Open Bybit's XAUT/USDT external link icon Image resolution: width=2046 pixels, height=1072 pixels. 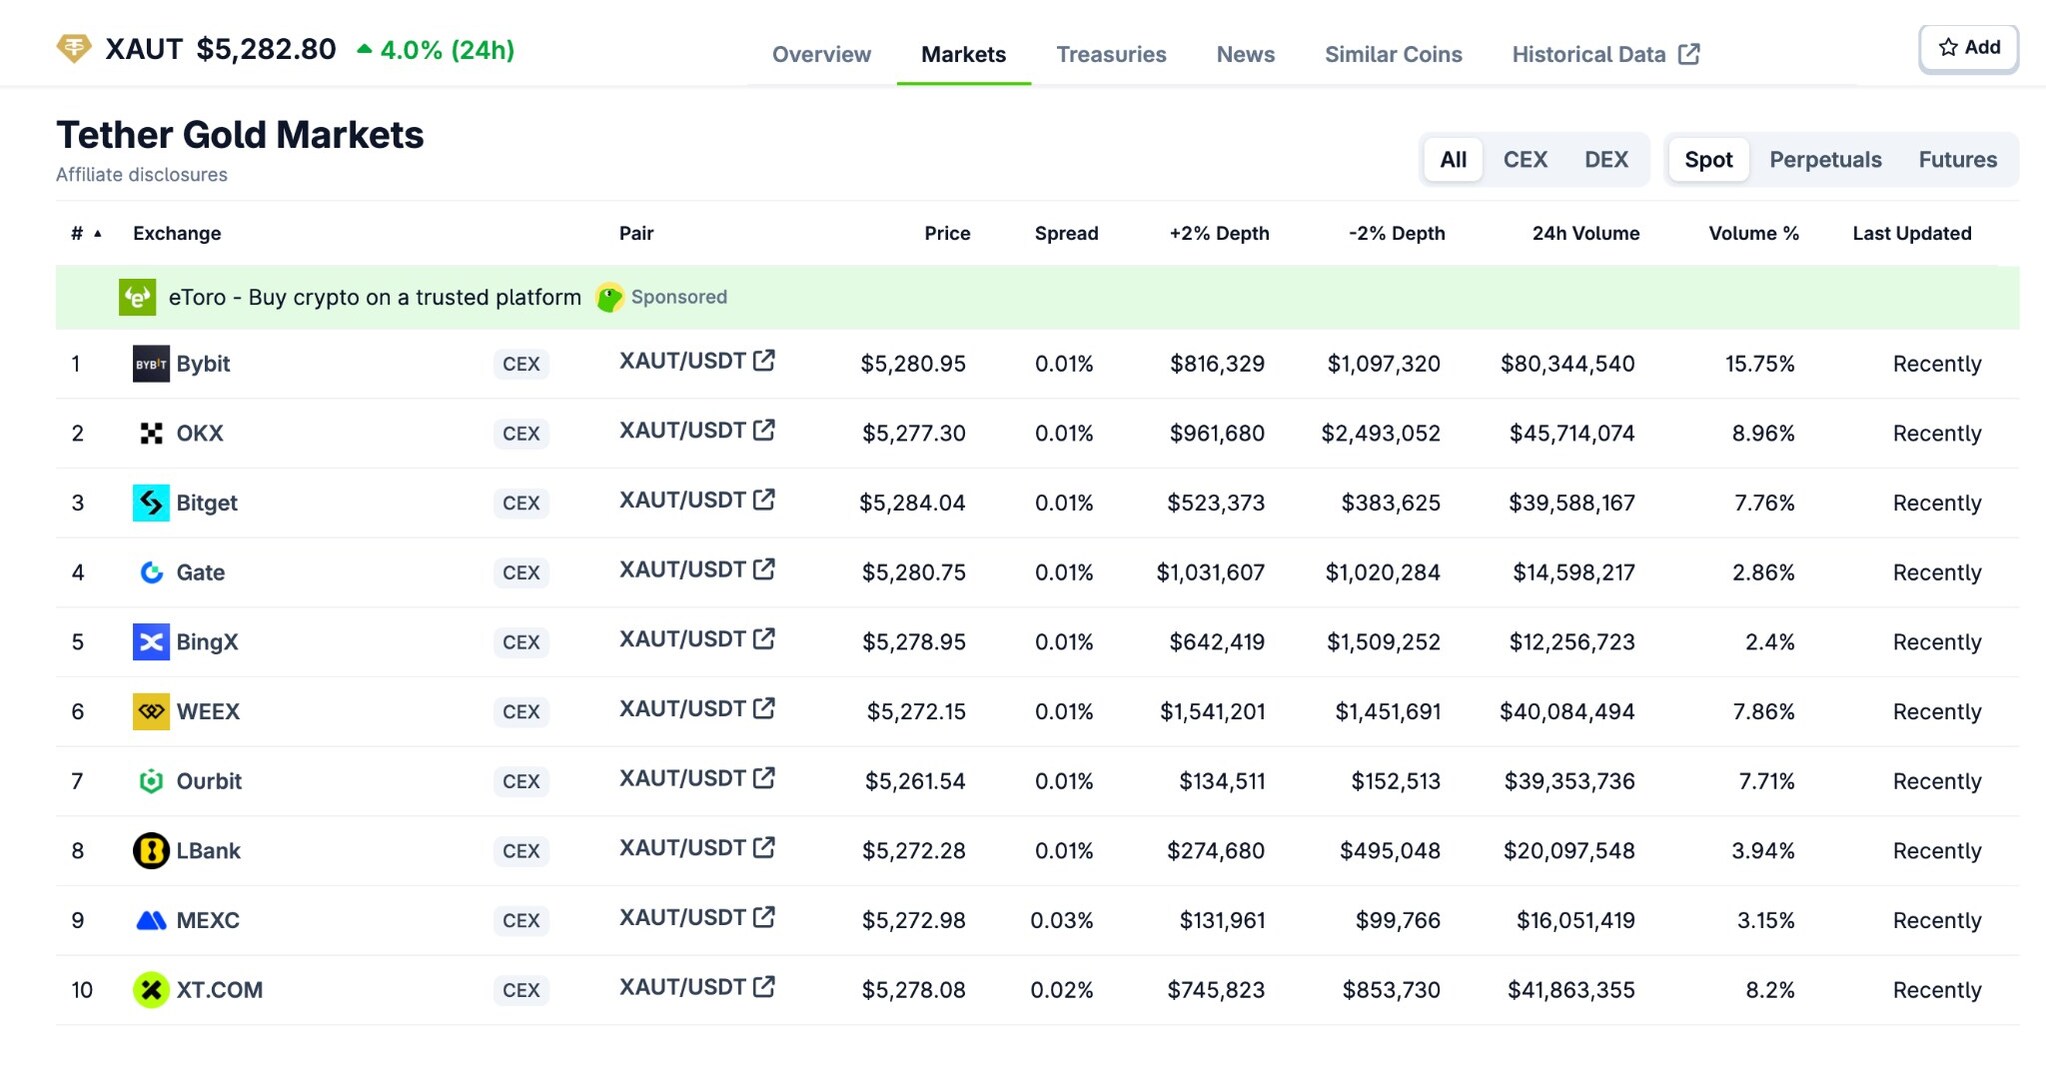(764, 360)
